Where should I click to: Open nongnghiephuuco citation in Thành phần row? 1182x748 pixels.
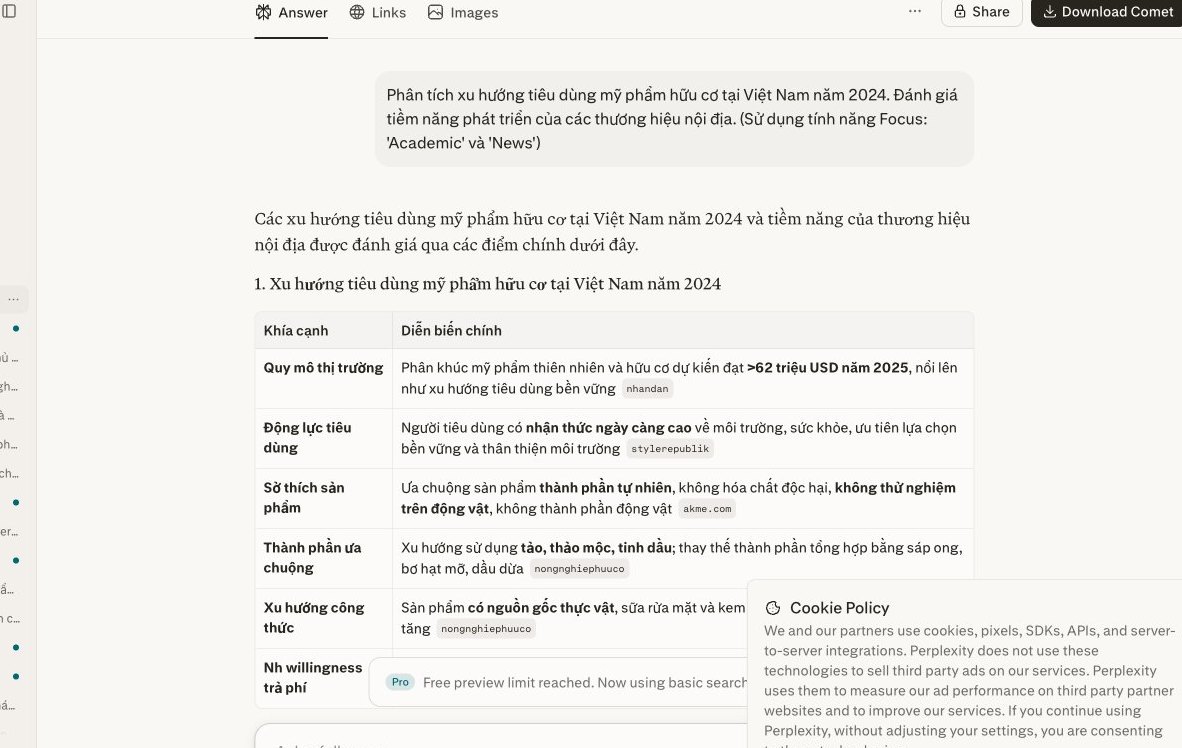click(579, 569)
